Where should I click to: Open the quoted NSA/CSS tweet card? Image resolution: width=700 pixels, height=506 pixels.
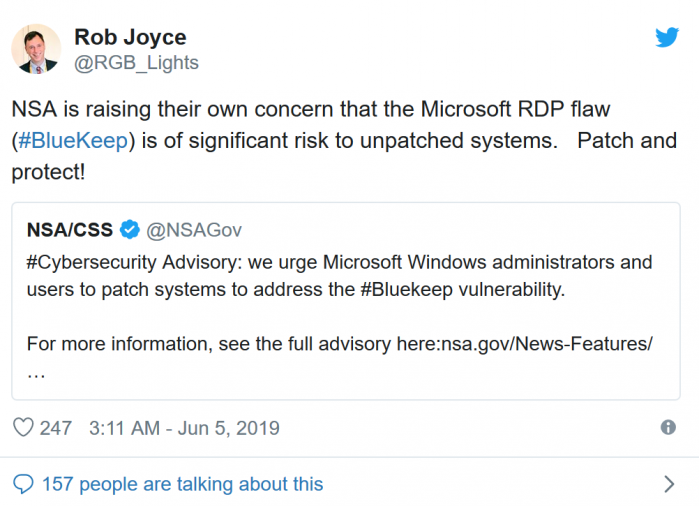coord(346,301)
